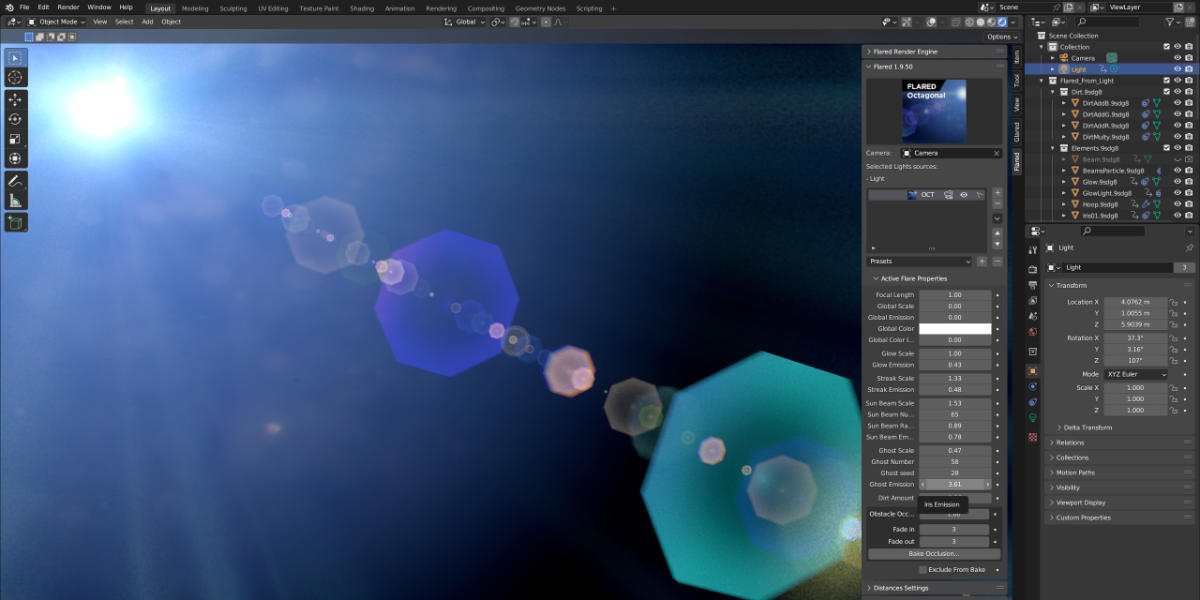
Task: Open the Object Properties tab in the Properties editor
Action: coord(1034,372)
